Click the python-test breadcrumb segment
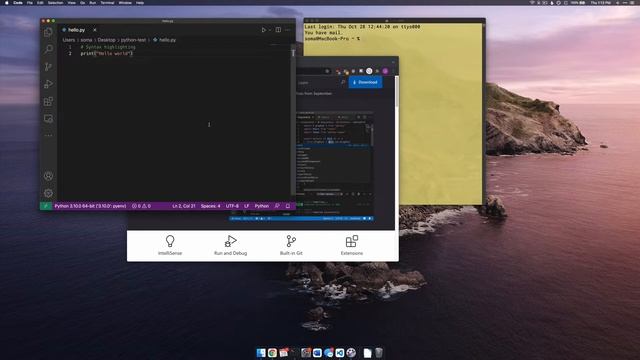 coord(133,40)
